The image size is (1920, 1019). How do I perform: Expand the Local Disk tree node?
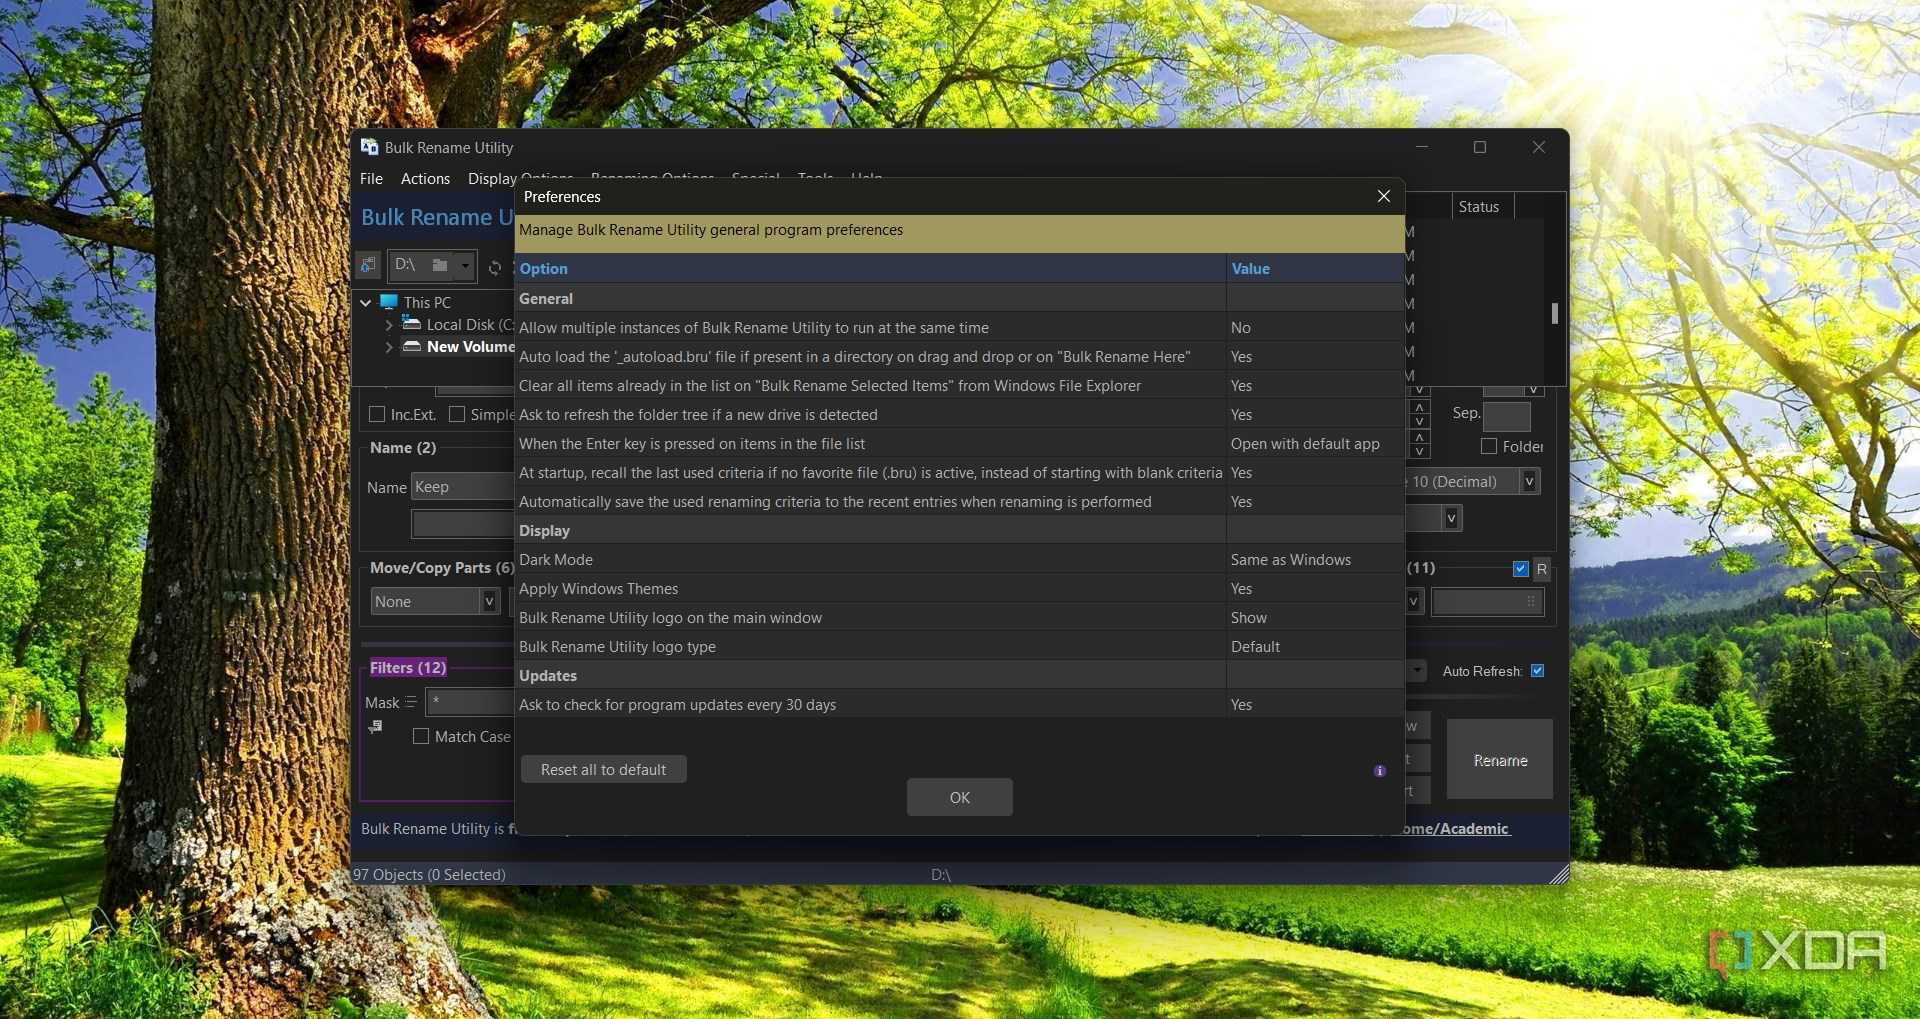pyautogui.click(x=389, y=325)
